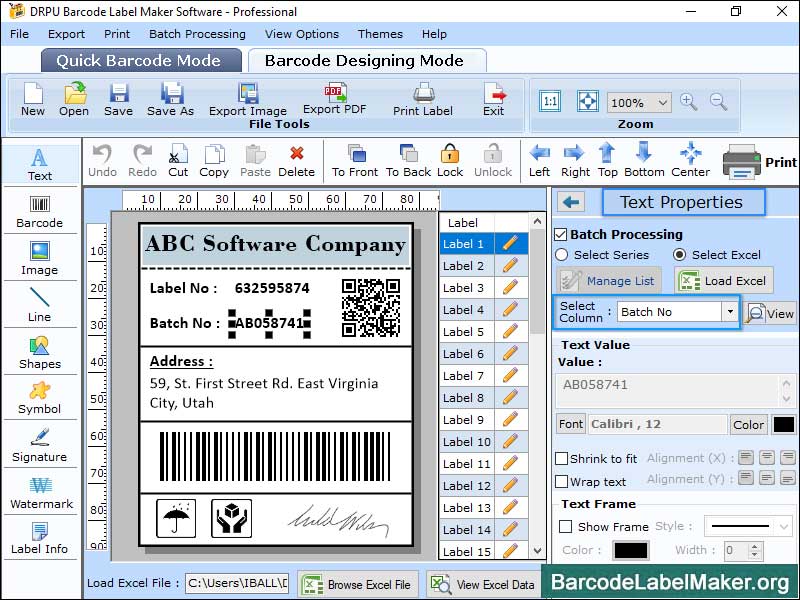Change the Text Frame color swatch
Image resolution: width=800 pixels, height=600 pixels.
[633, 549]
